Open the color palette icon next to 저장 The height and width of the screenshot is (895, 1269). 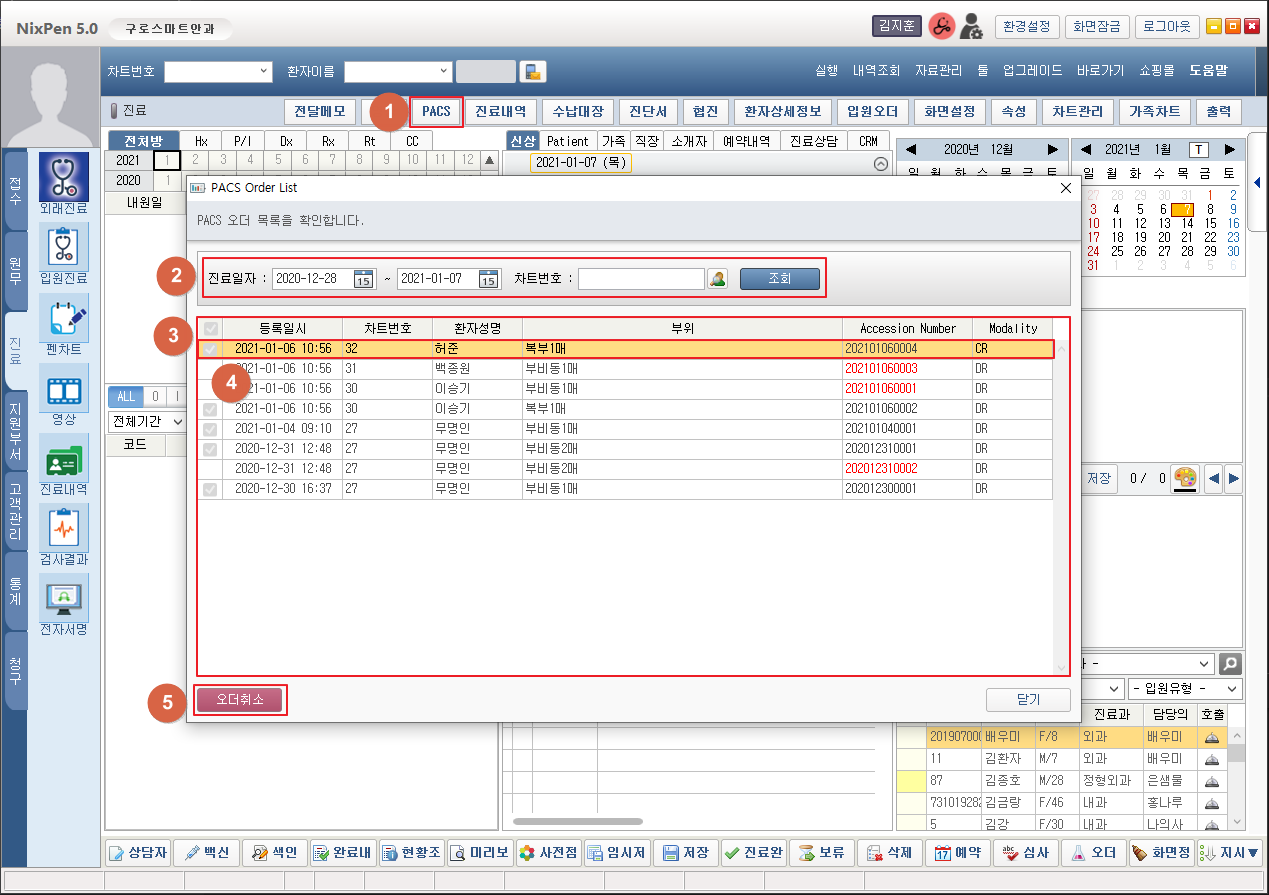(1183, 478)
